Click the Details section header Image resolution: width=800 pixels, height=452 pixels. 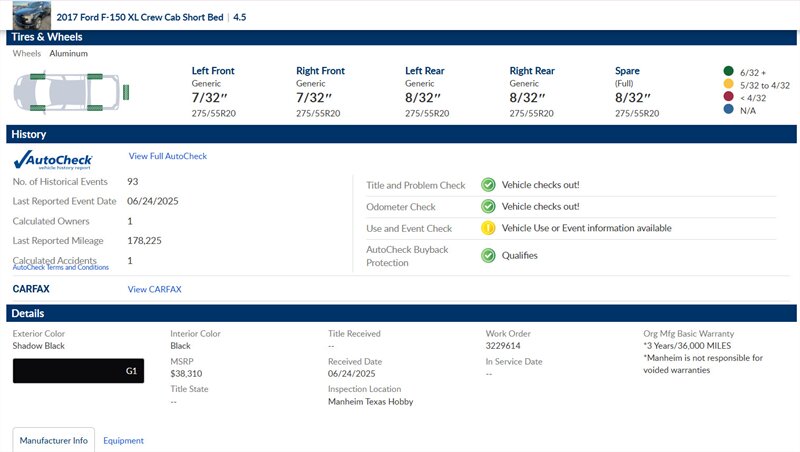[401, 313]
